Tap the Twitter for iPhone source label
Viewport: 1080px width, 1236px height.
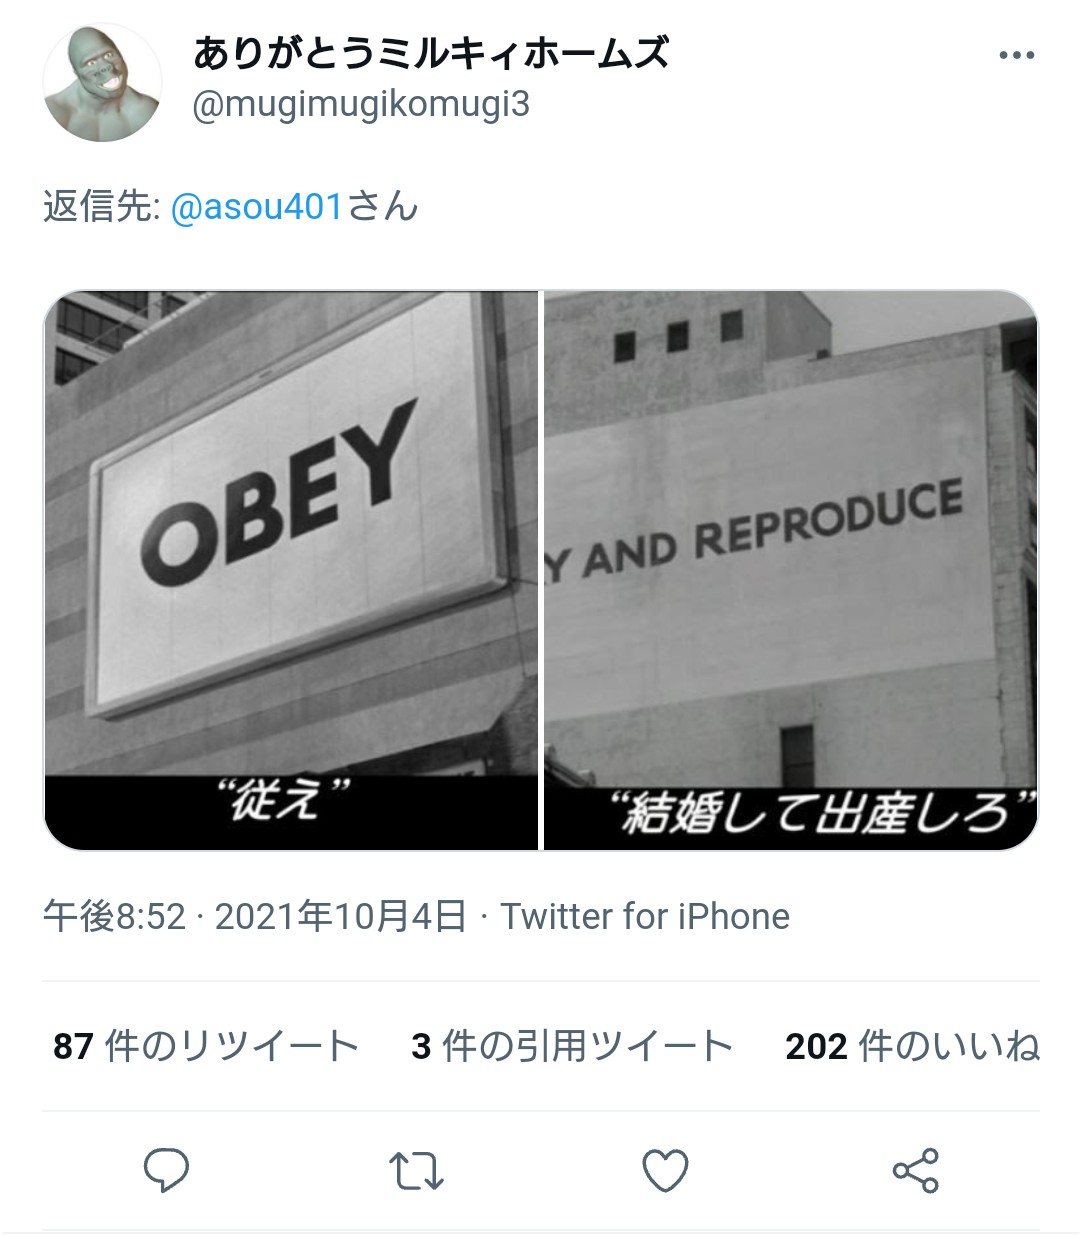point(645,916)
